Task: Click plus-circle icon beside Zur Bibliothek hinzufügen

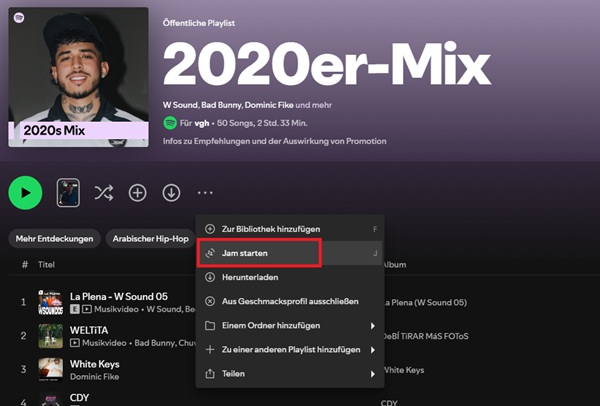Action: click(210, 229)
